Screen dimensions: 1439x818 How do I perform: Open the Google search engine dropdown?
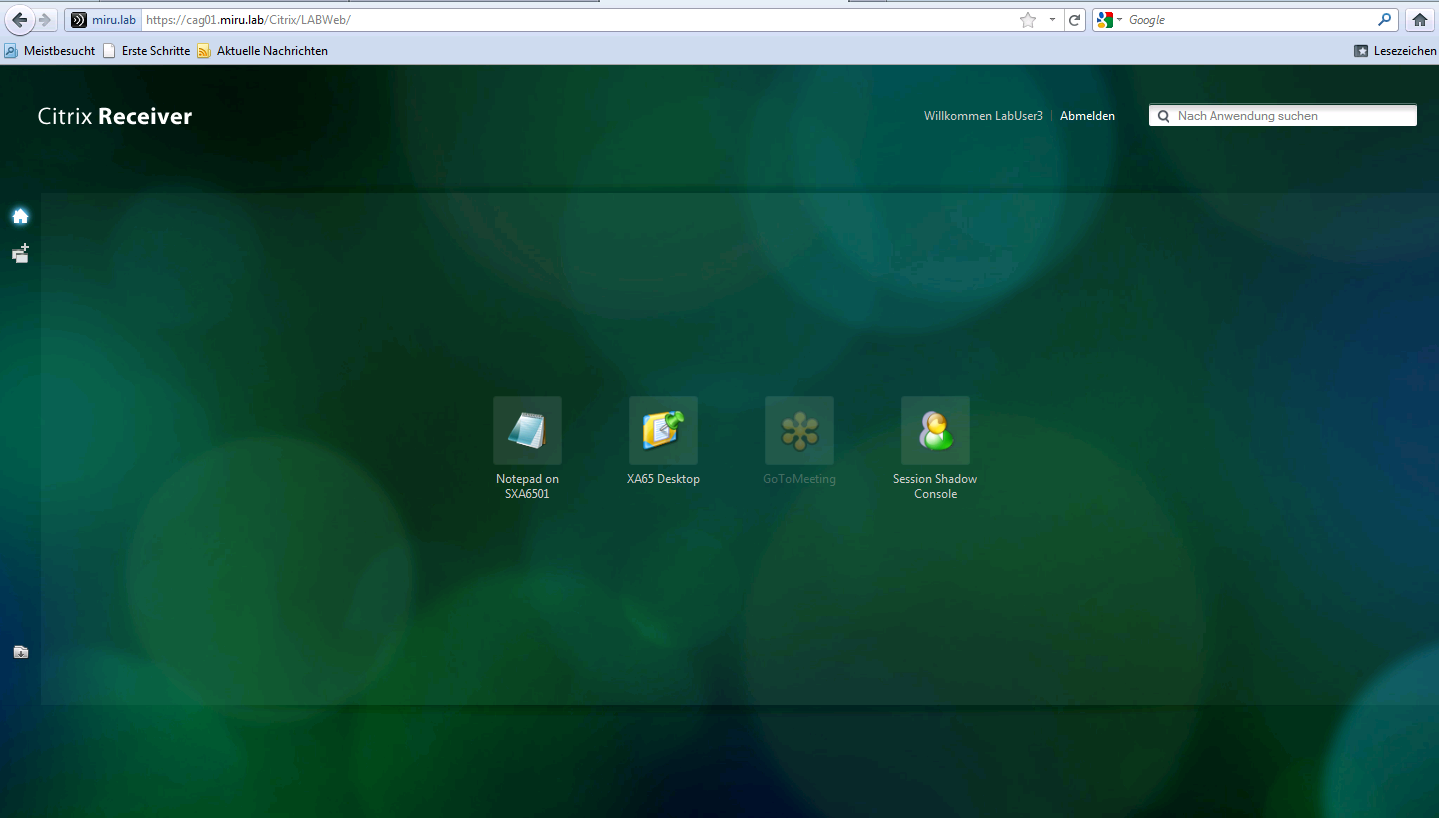point(1109,20)
